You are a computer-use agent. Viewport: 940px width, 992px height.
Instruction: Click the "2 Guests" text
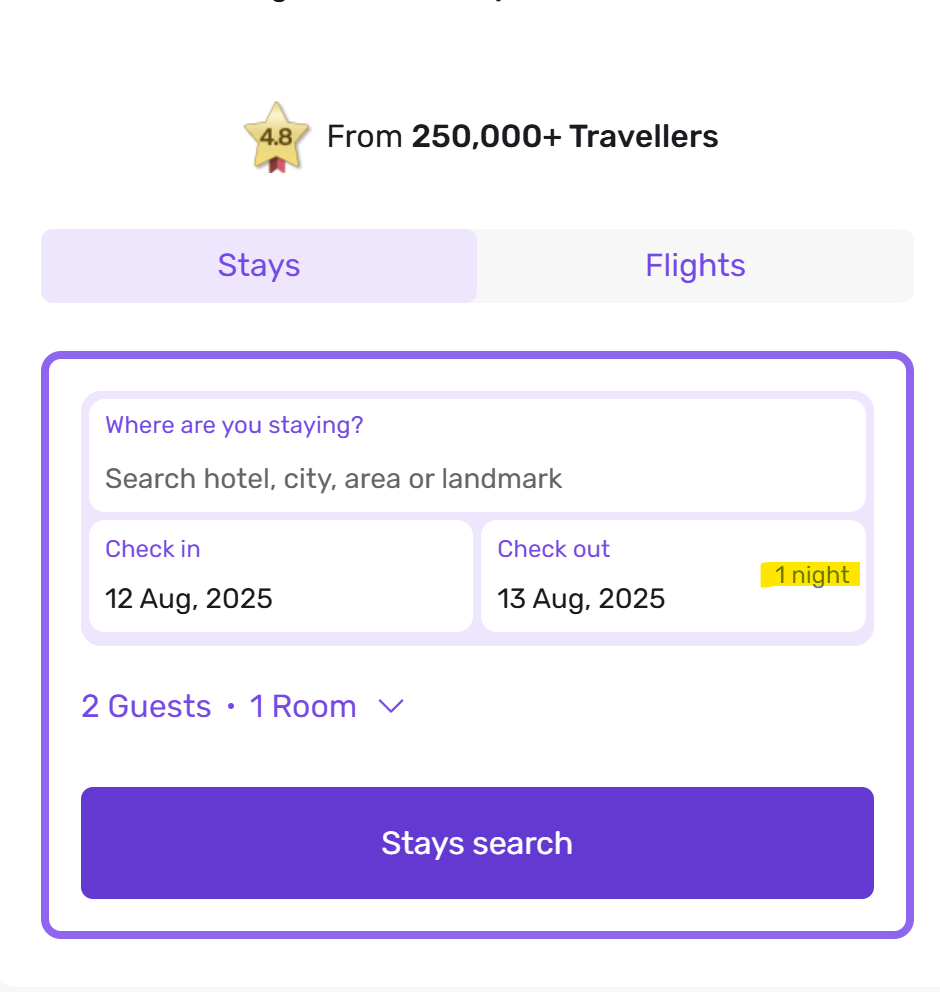tap(146, 707)
